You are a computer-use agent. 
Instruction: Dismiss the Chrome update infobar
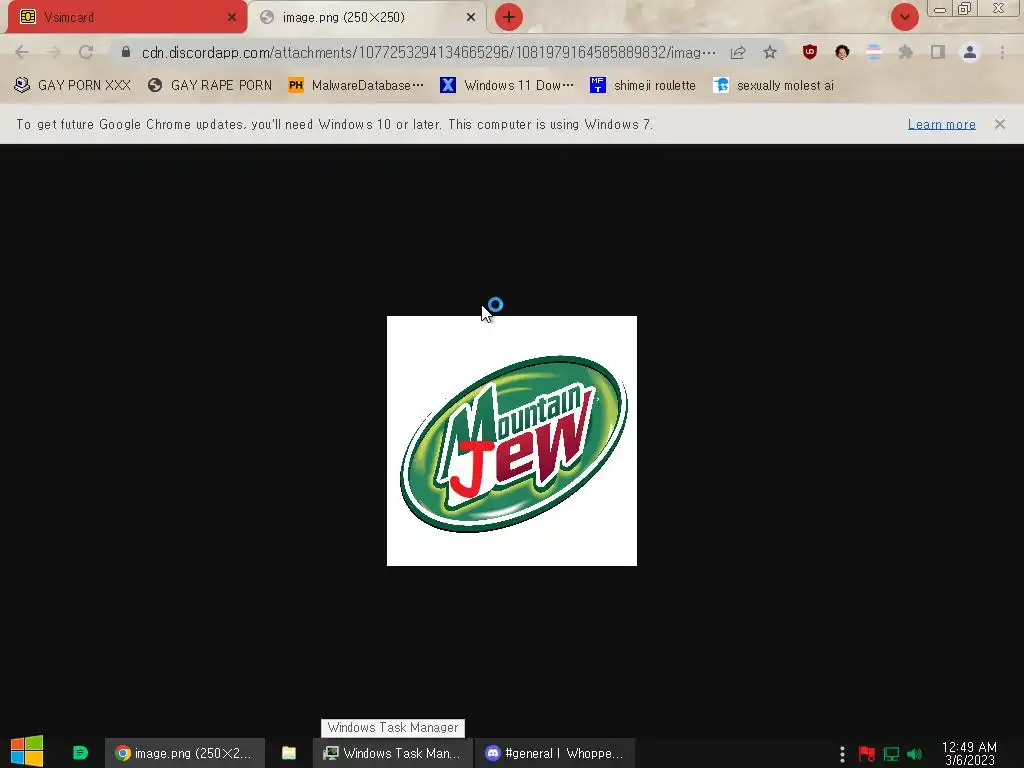point(1000,124)
